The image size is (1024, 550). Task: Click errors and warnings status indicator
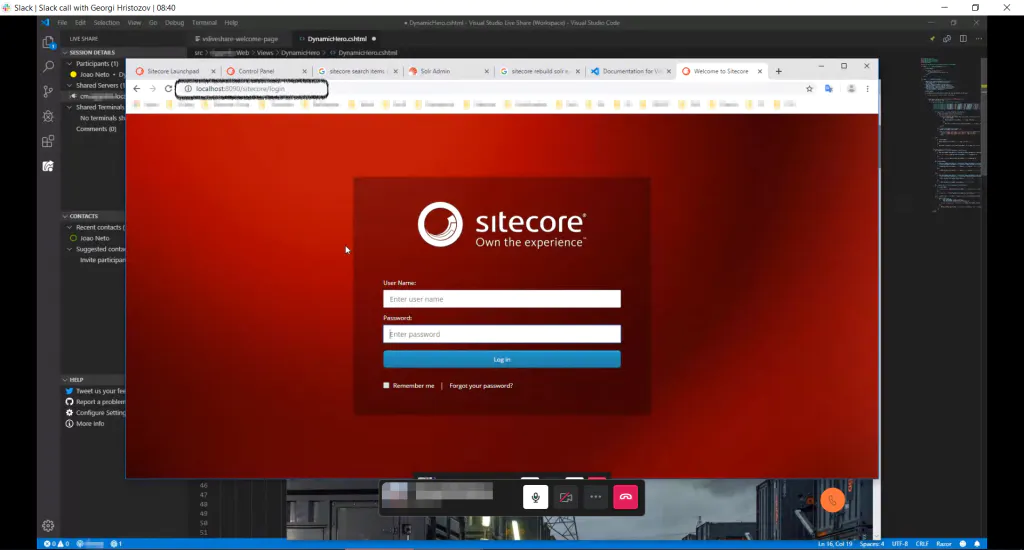click(56, 543)
